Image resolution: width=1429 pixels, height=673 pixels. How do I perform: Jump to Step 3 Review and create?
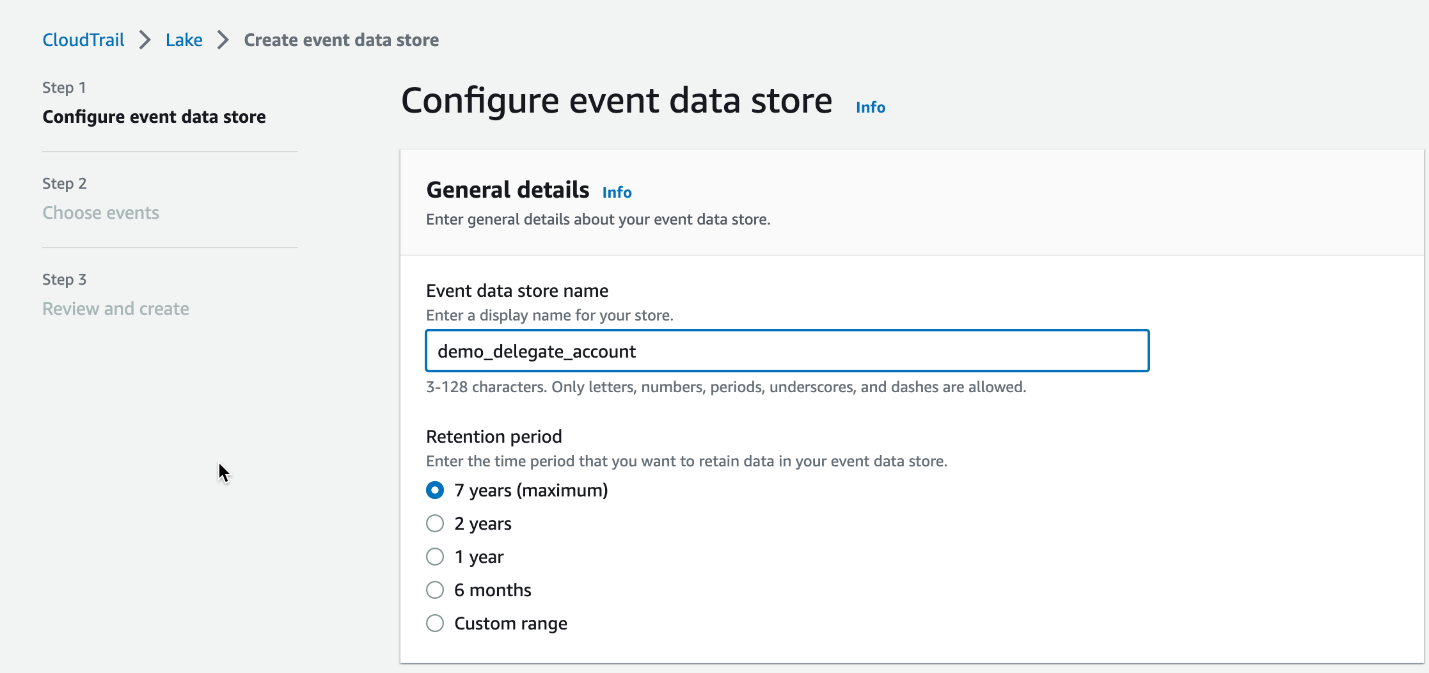click(115, 308)
